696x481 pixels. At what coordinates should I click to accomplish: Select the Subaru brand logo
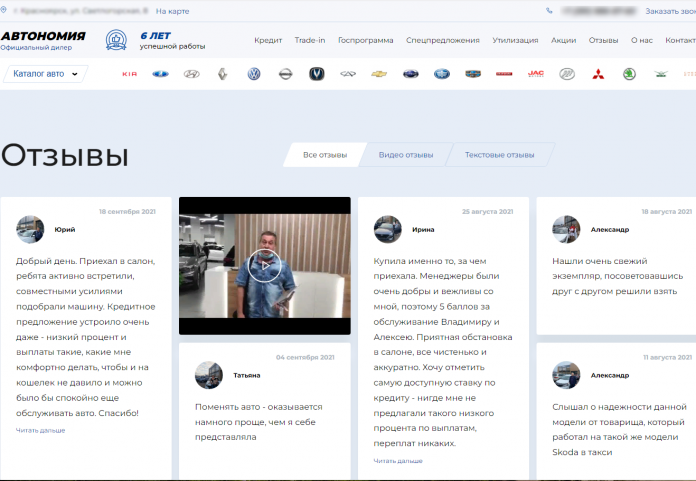click(411, 74)
